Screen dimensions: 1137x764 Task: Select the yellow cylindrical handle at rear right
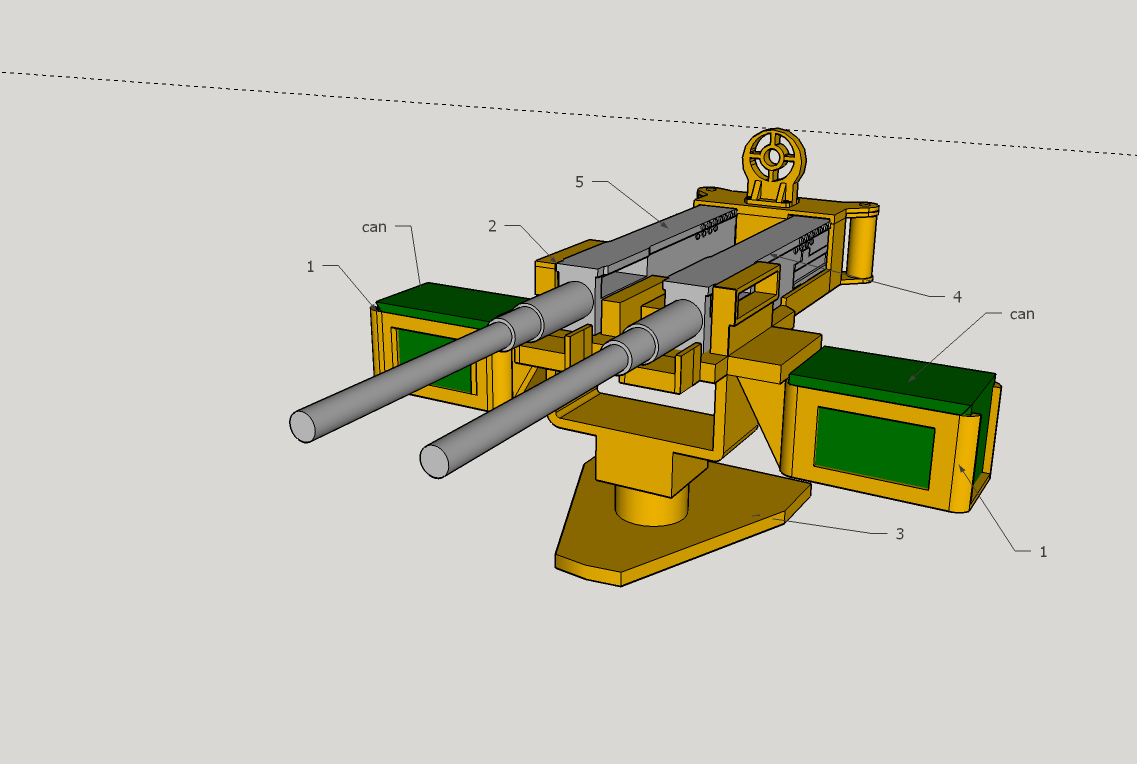click(861, 246)
